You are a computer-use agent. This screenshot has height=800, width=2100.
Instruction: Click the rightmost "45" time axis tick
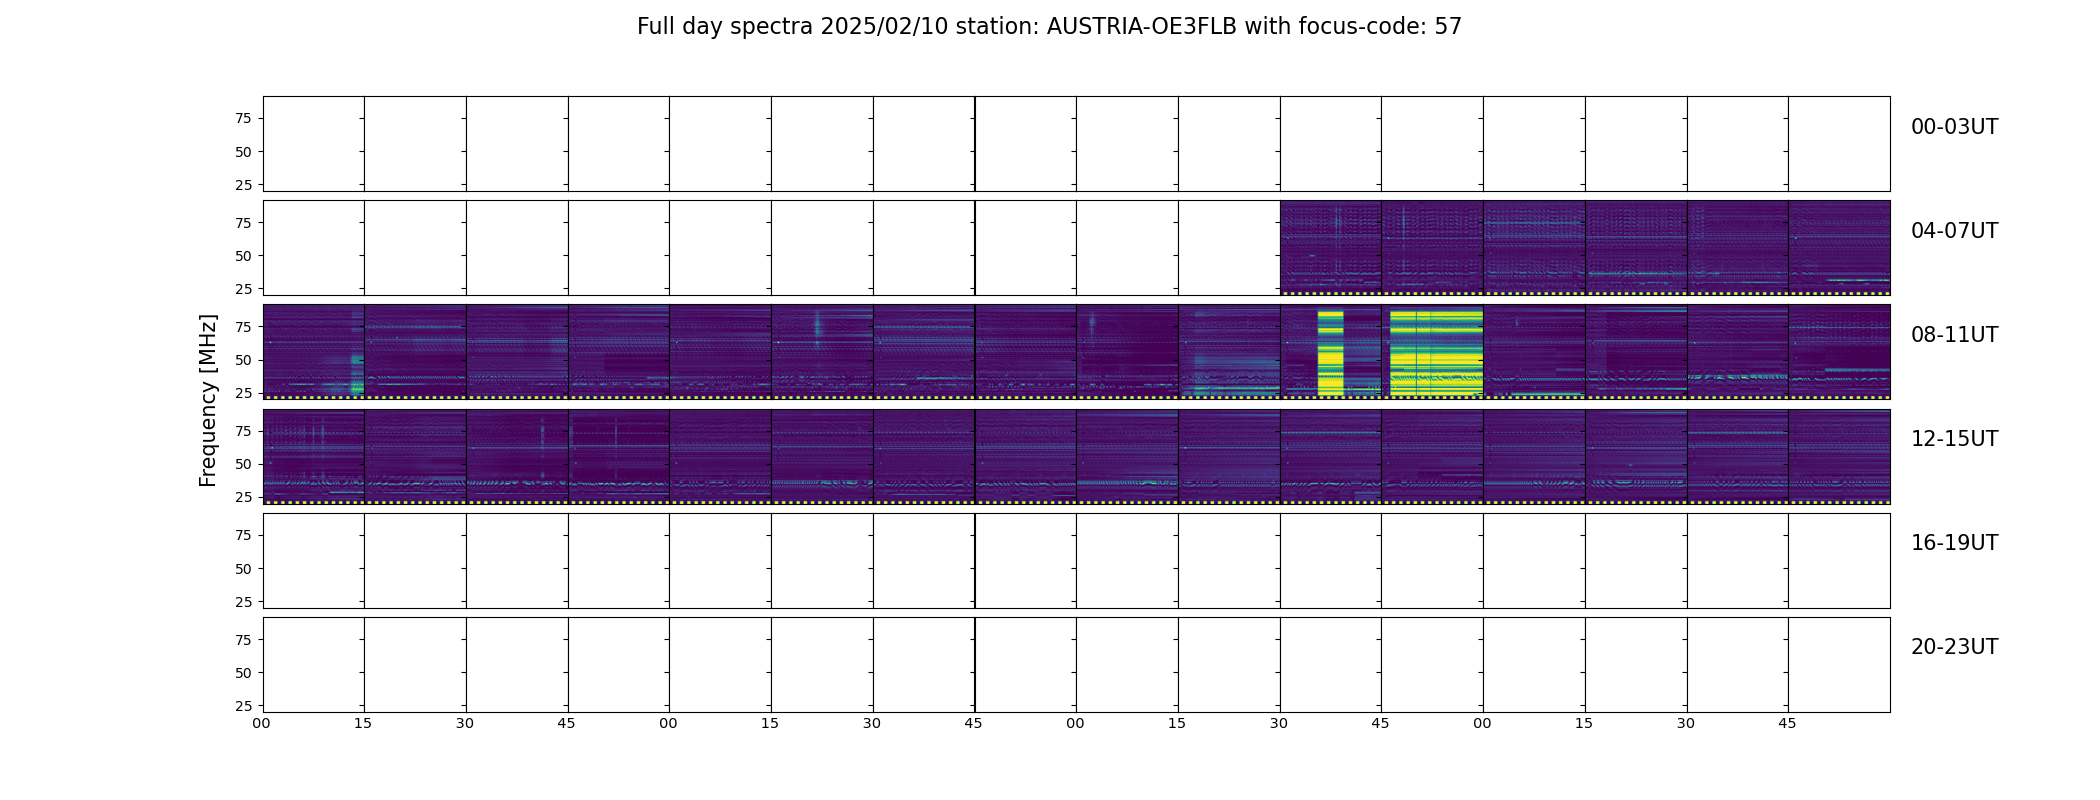pos(1787,723)
